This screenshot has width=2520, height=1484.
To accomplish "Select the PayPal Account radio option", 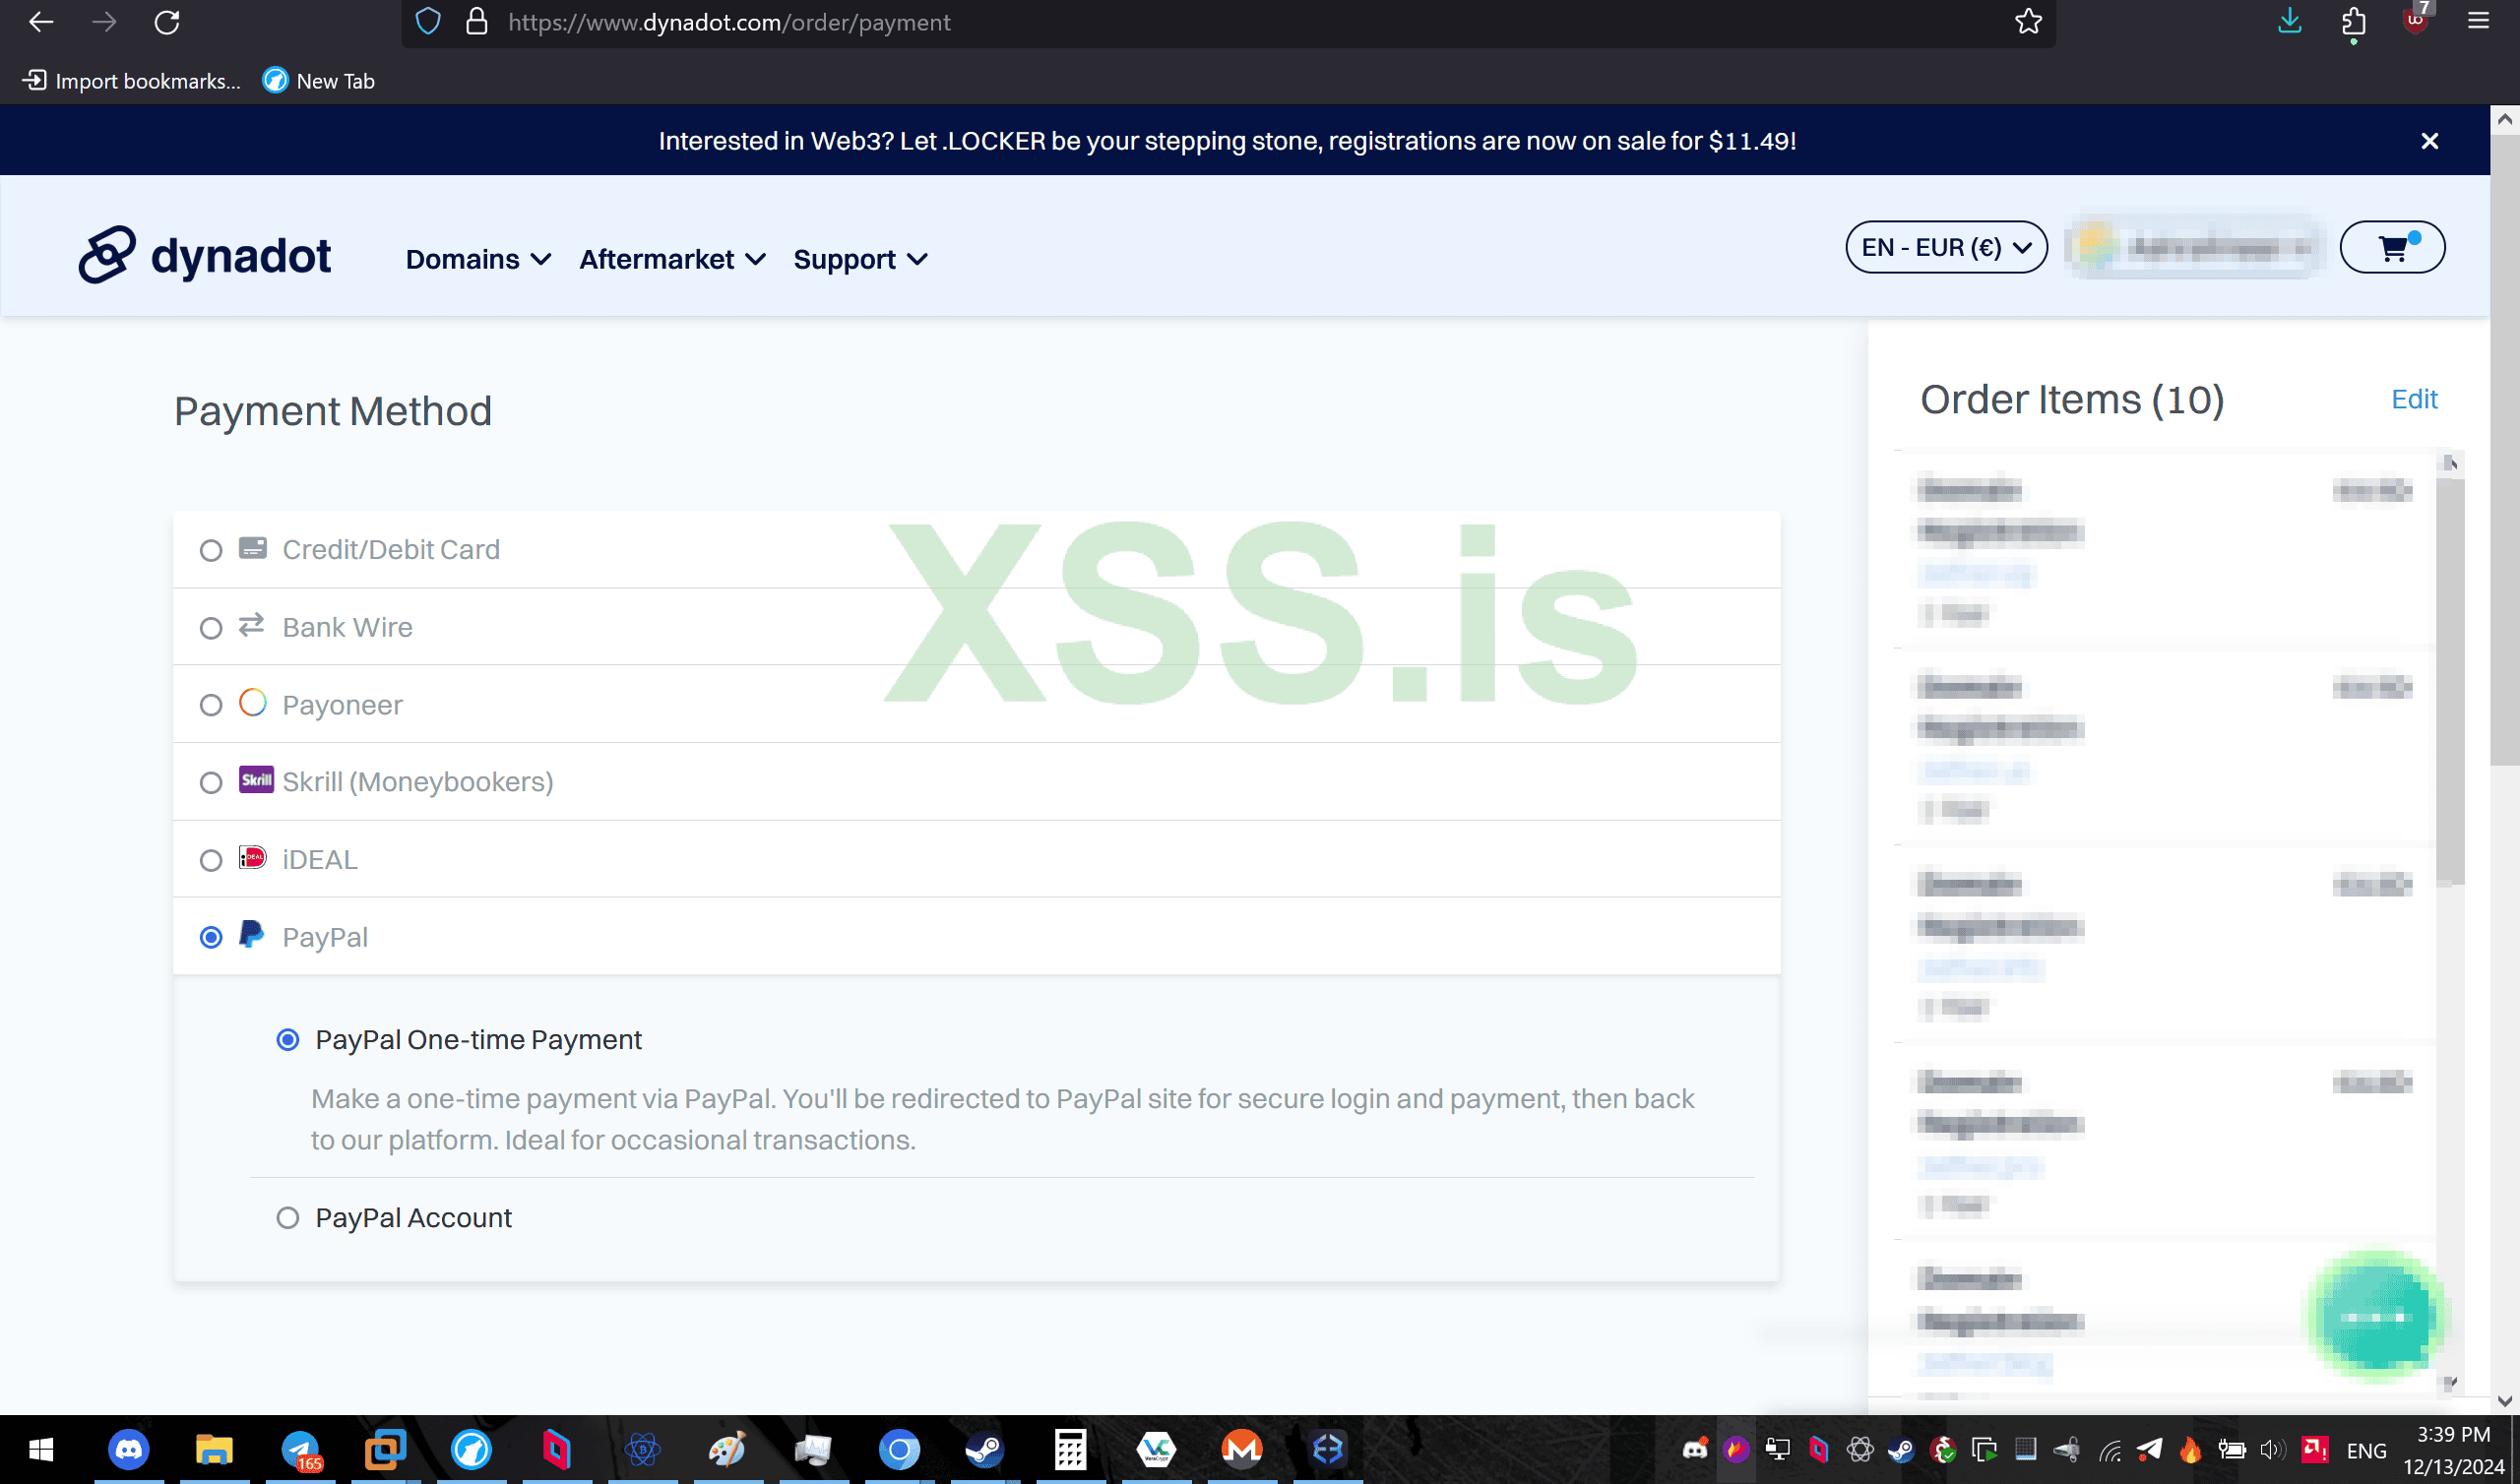I will point(288,1218).
